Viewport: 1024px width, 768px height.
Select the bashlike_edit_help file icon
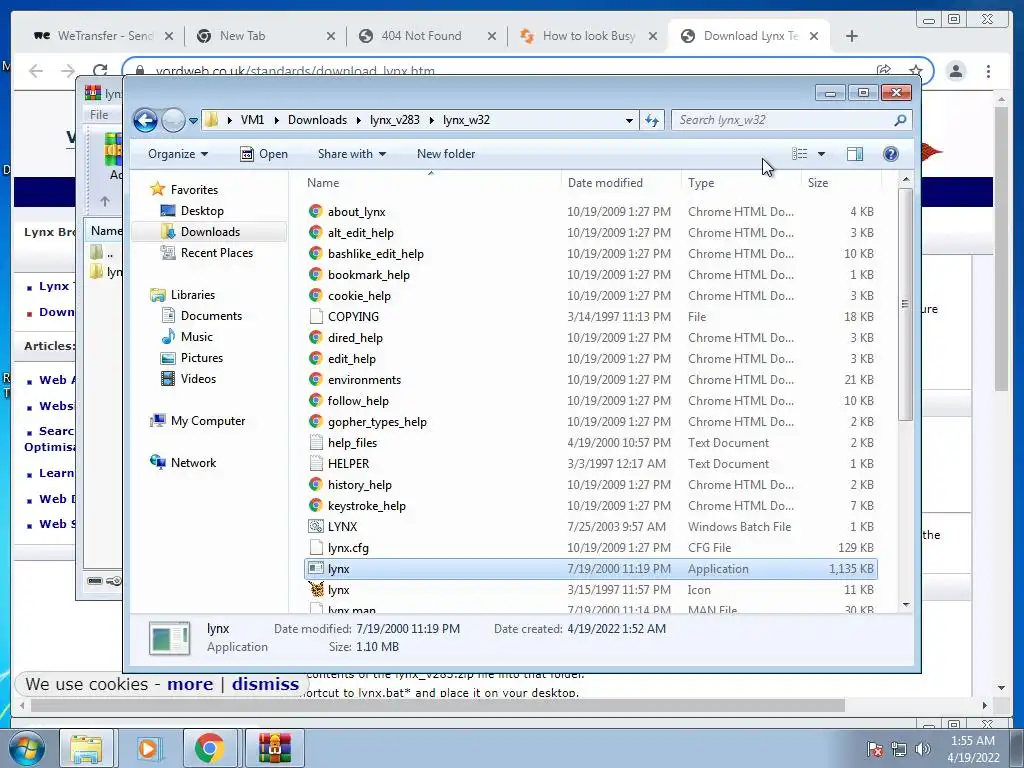pyautogui.click(x=316, y=253)
